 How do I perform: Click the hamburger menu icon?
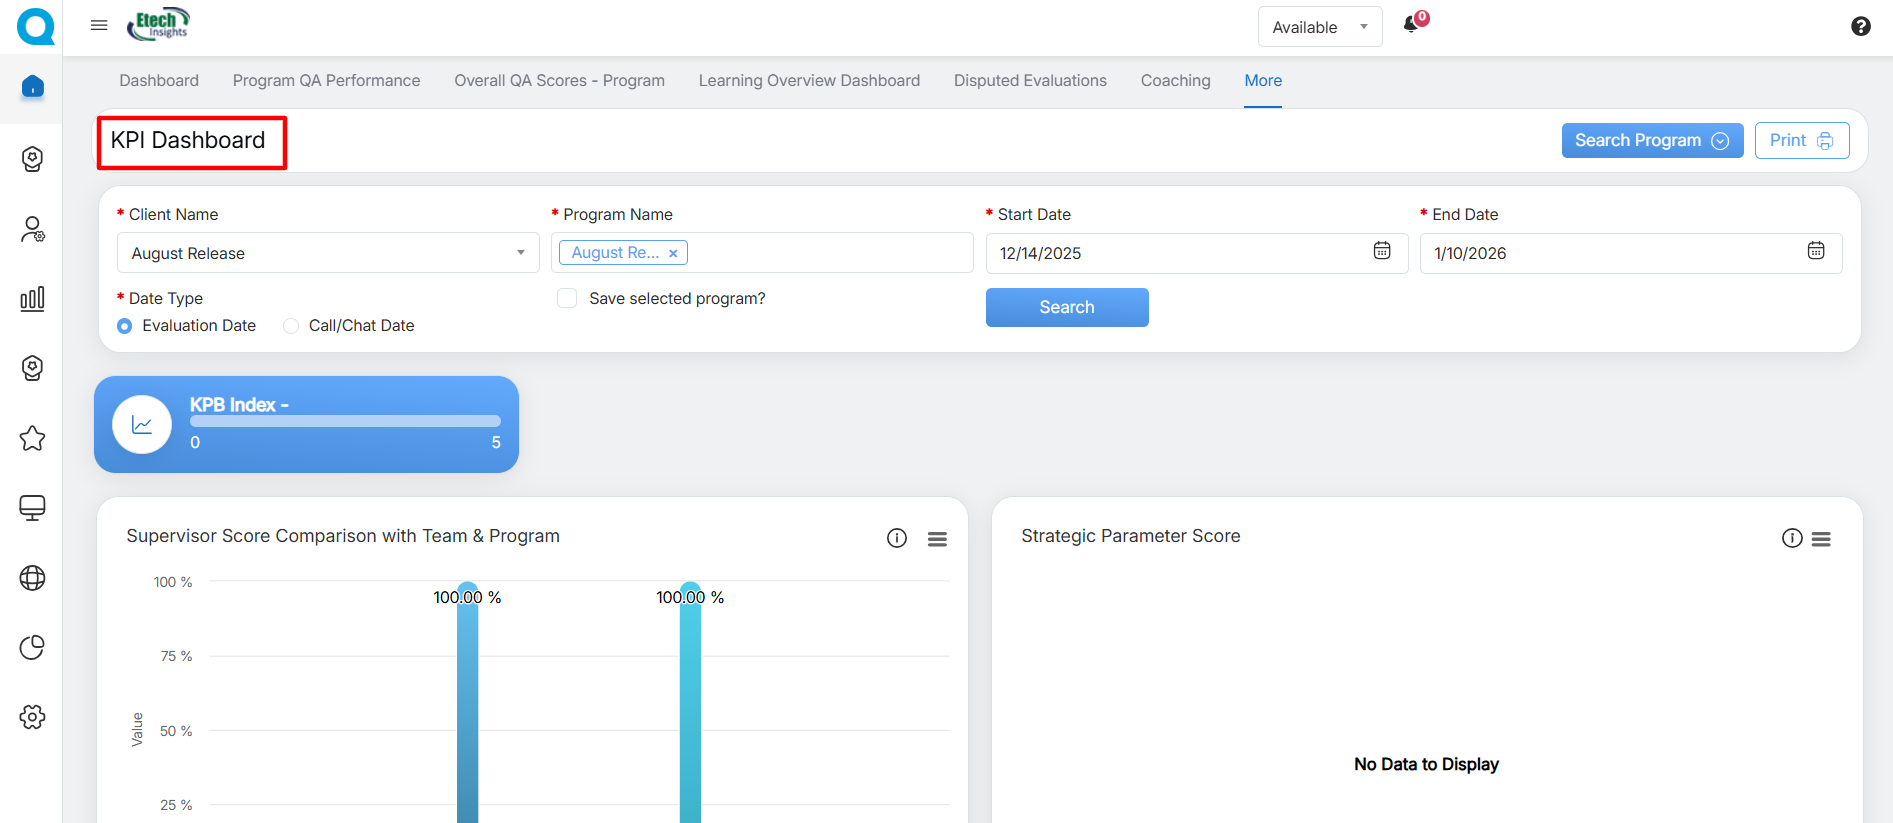pos(99,26)
